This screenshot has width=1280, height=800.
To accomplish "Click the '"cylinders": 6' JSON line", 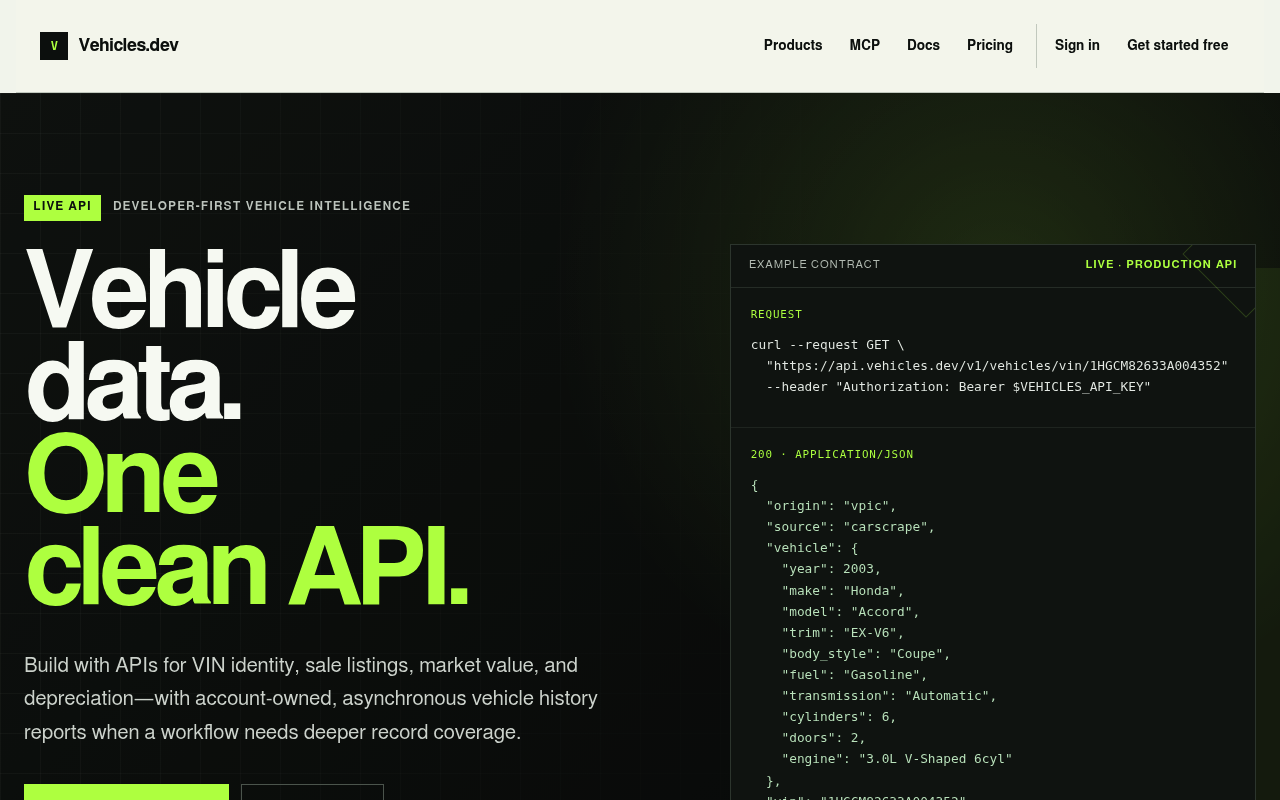I will pos(840,717).
